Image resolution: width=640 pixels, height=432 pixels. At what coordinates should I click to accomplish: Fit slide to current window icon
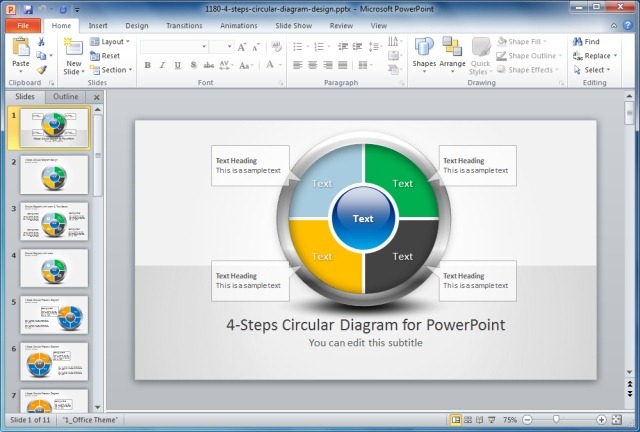[x=617, y=419]
